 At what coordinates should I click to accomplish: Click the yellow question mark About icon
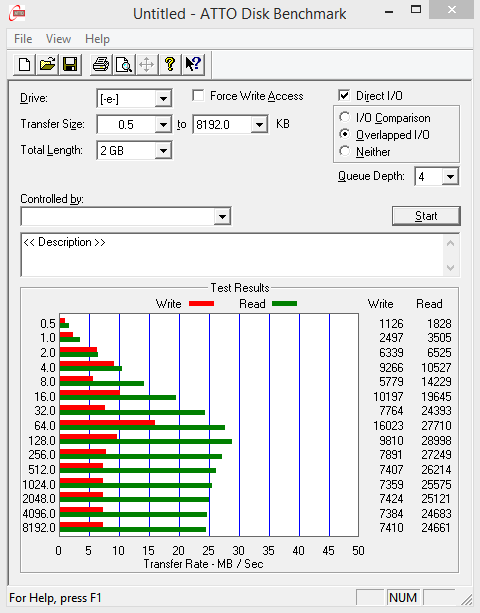(x=170, y=65)
